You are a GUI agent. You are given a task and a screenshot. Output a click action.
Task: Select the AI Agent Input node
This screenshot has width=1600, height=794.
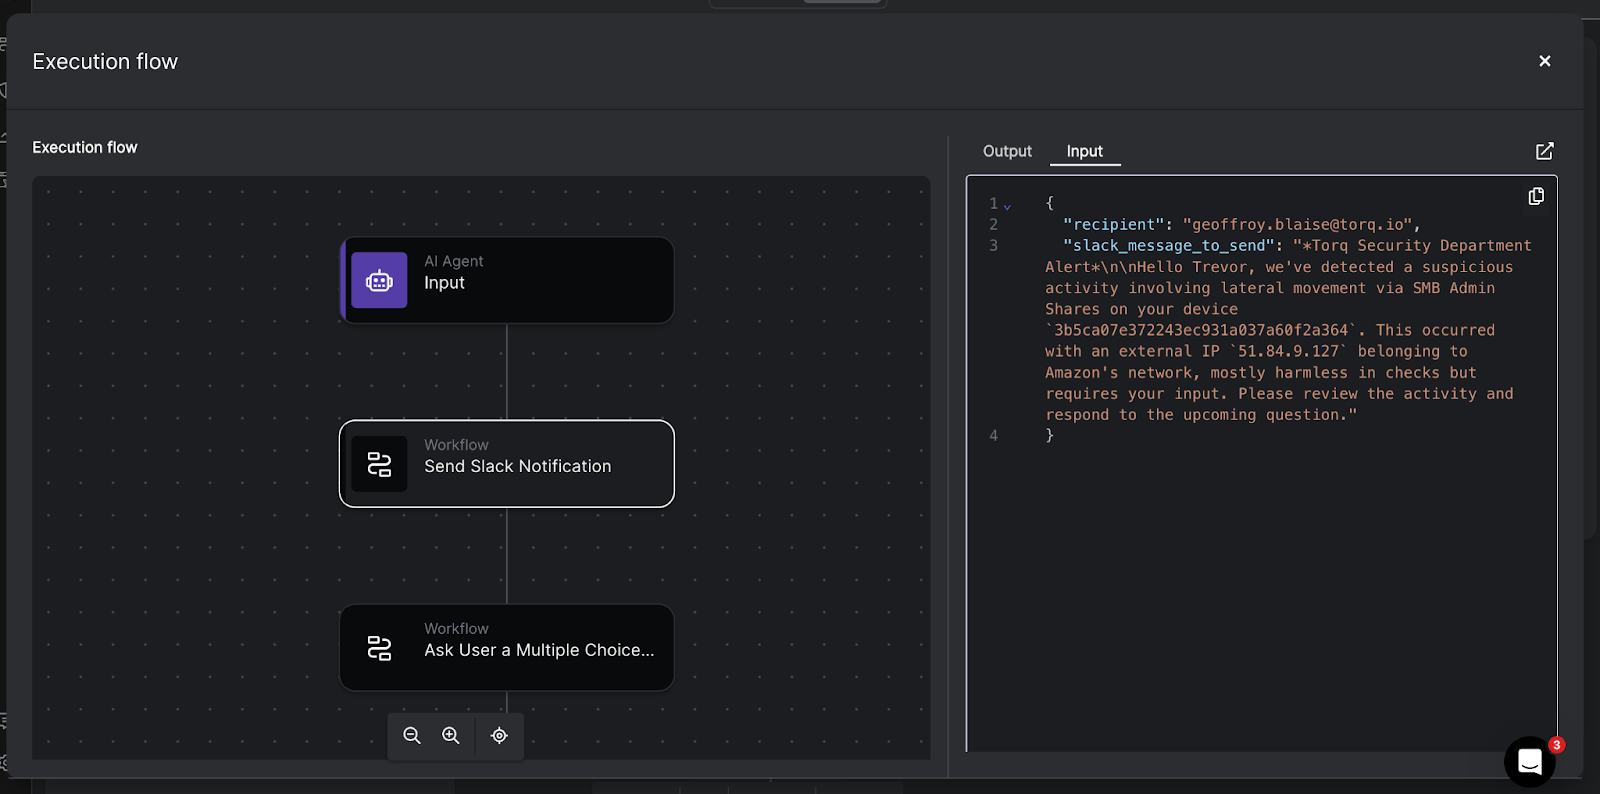(x=540, y=281)
